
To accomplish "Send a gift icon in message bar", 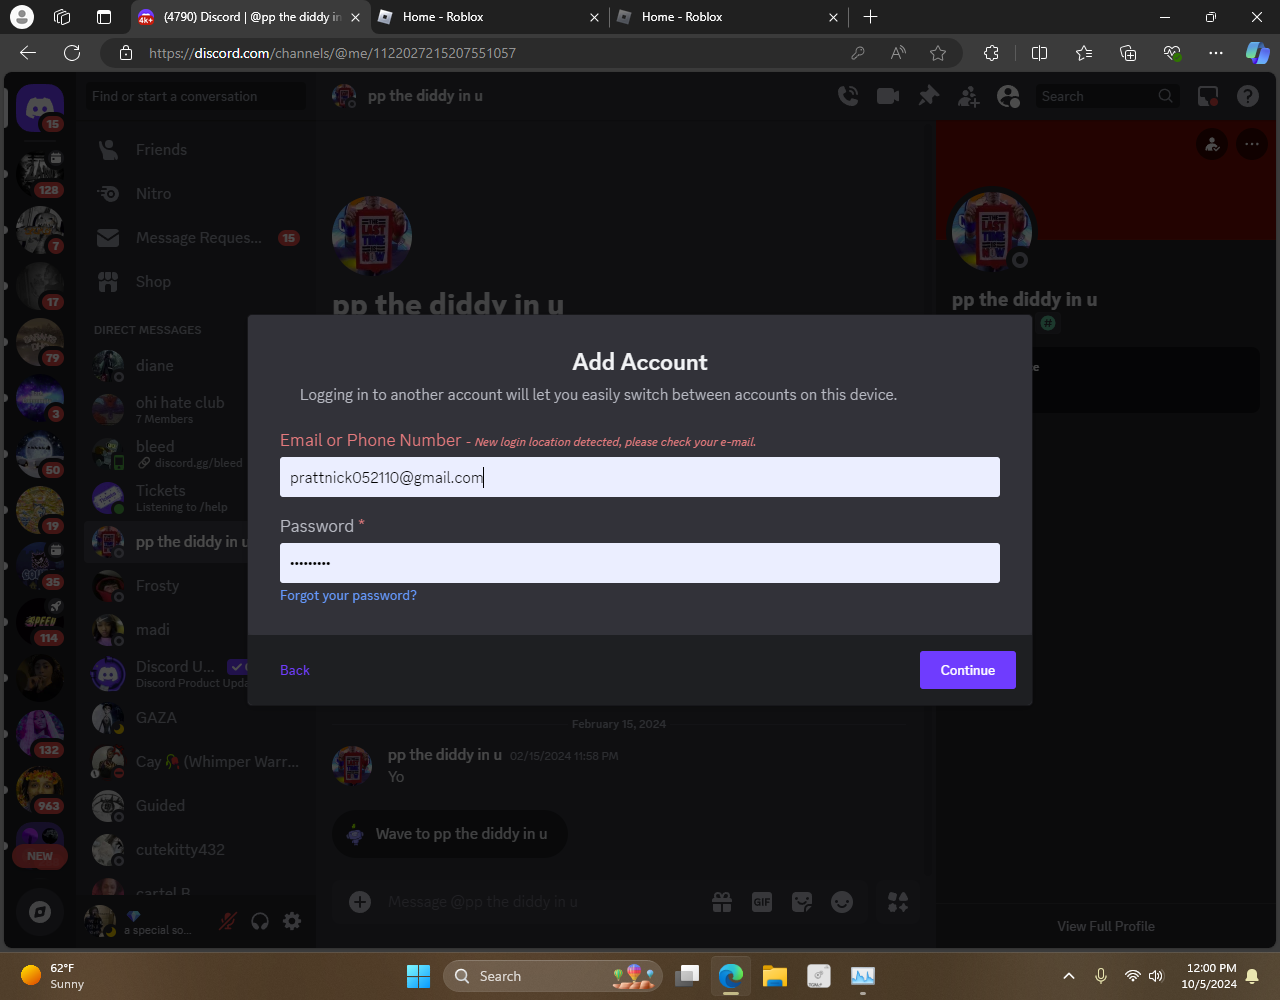I will [722, 902].
